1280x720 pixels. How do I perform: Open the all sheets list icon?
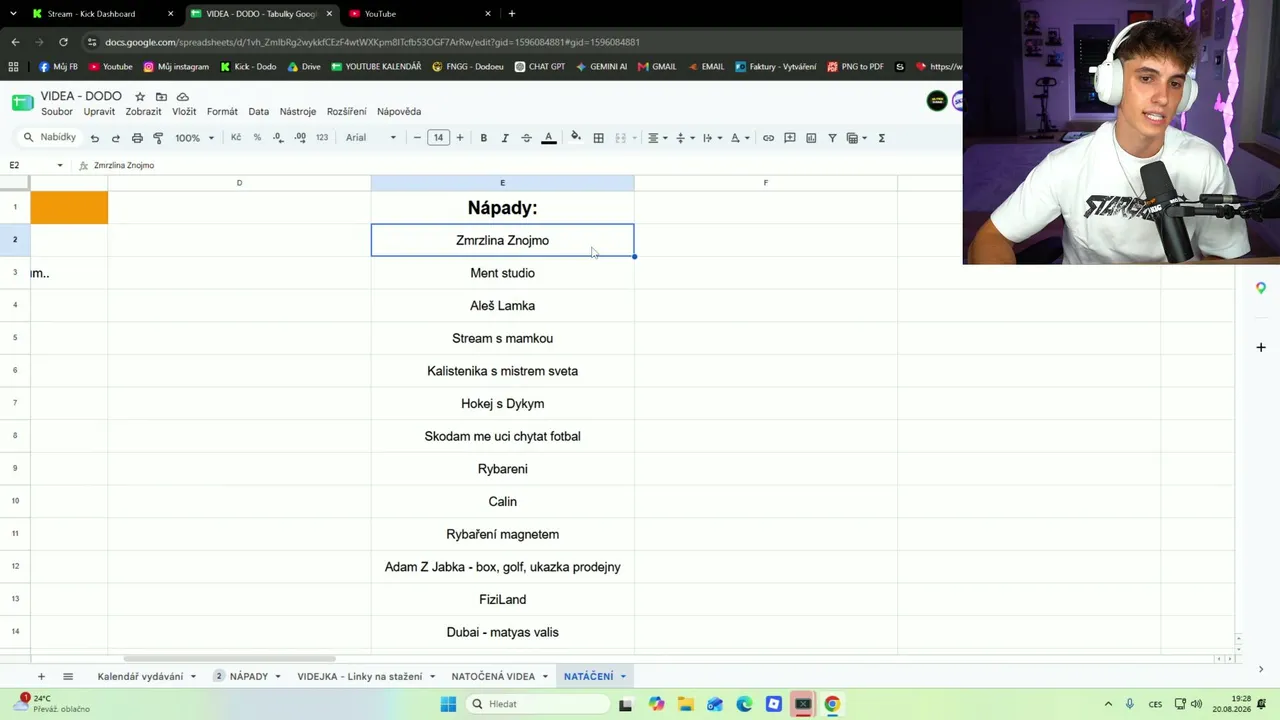click(x=68, y=677)
